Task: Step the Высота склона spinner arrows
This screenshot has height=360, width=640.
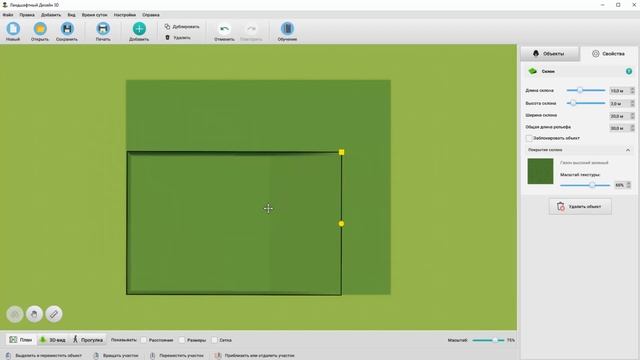Action: [x=632, y=104]
